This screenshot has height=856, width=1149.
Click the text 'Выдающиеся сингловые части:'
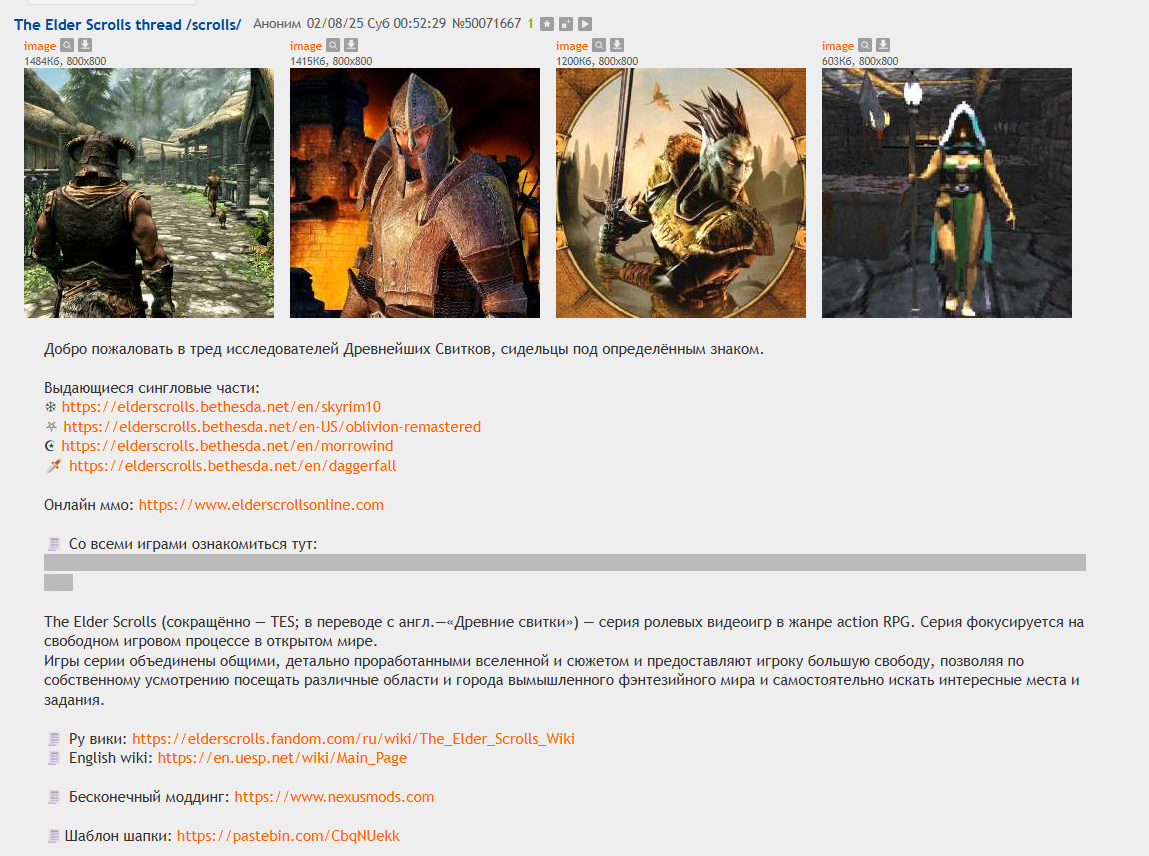pos(152,388)
